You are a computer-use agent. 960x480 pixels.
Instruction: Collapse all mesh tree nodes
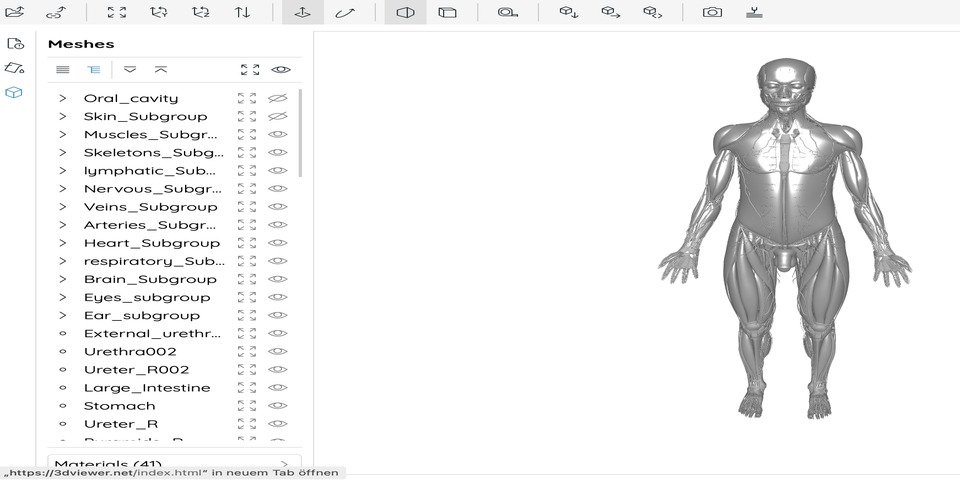click(160, 70)
